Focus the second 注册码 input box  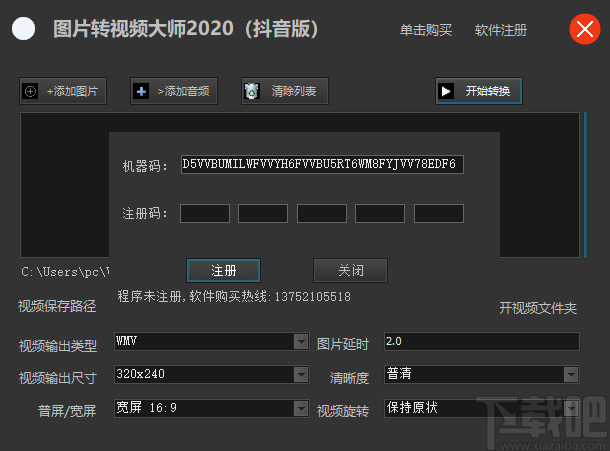pos(263,214)
